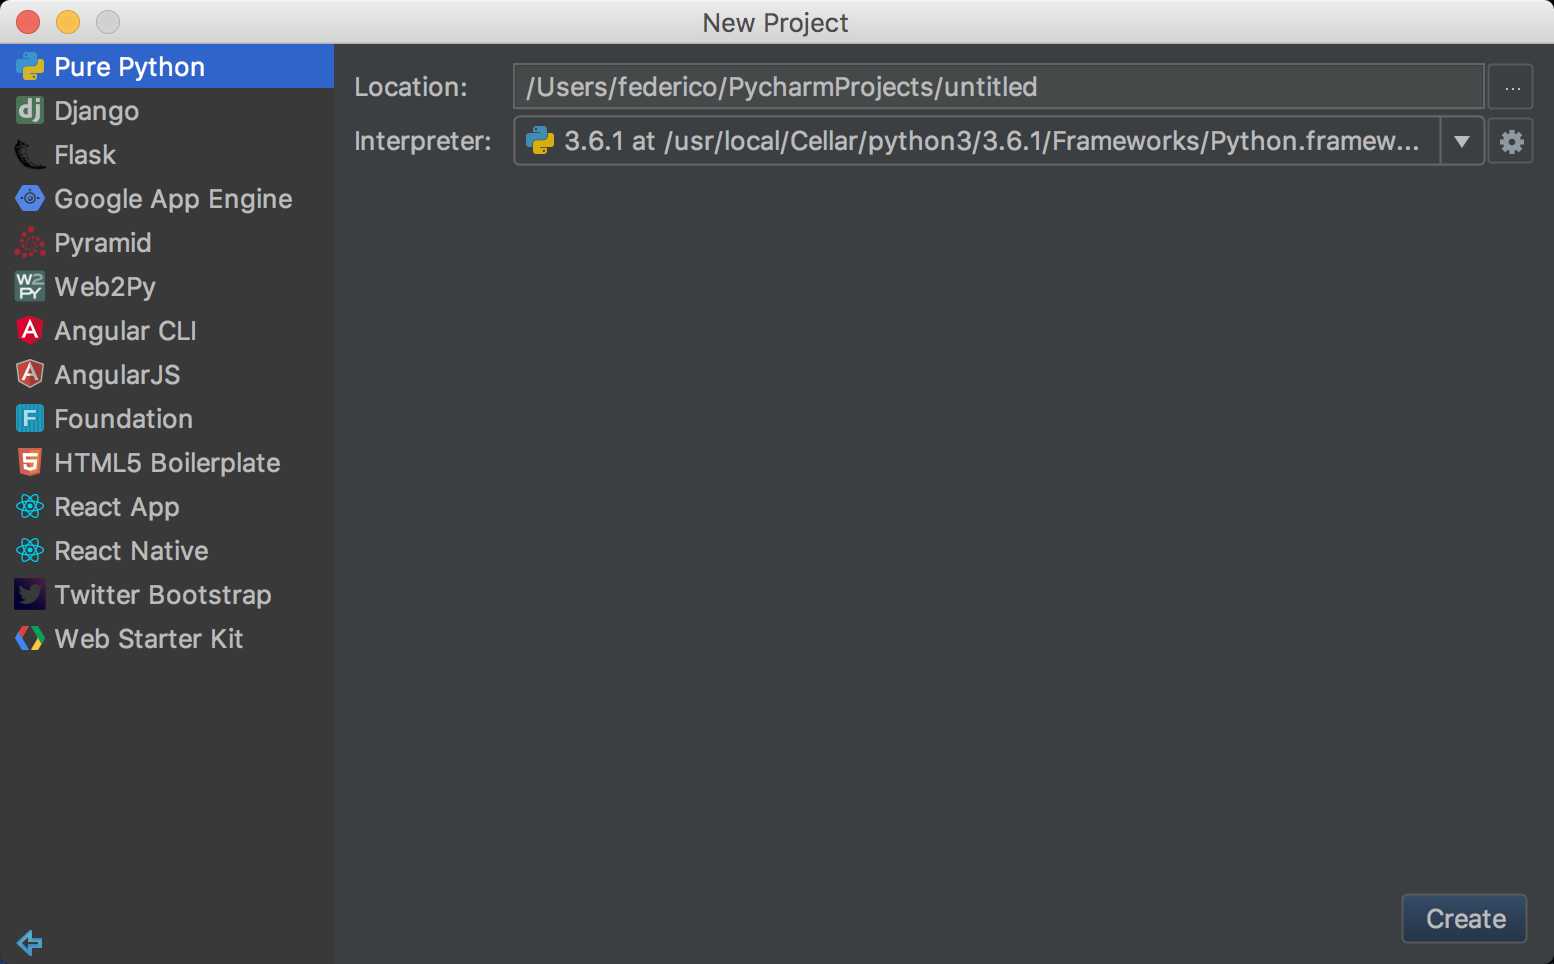The width and height of the screenshot is (1554, 964).
Task: Browse for project location with ellipsis button
Action: click(x=1511, y=87)
